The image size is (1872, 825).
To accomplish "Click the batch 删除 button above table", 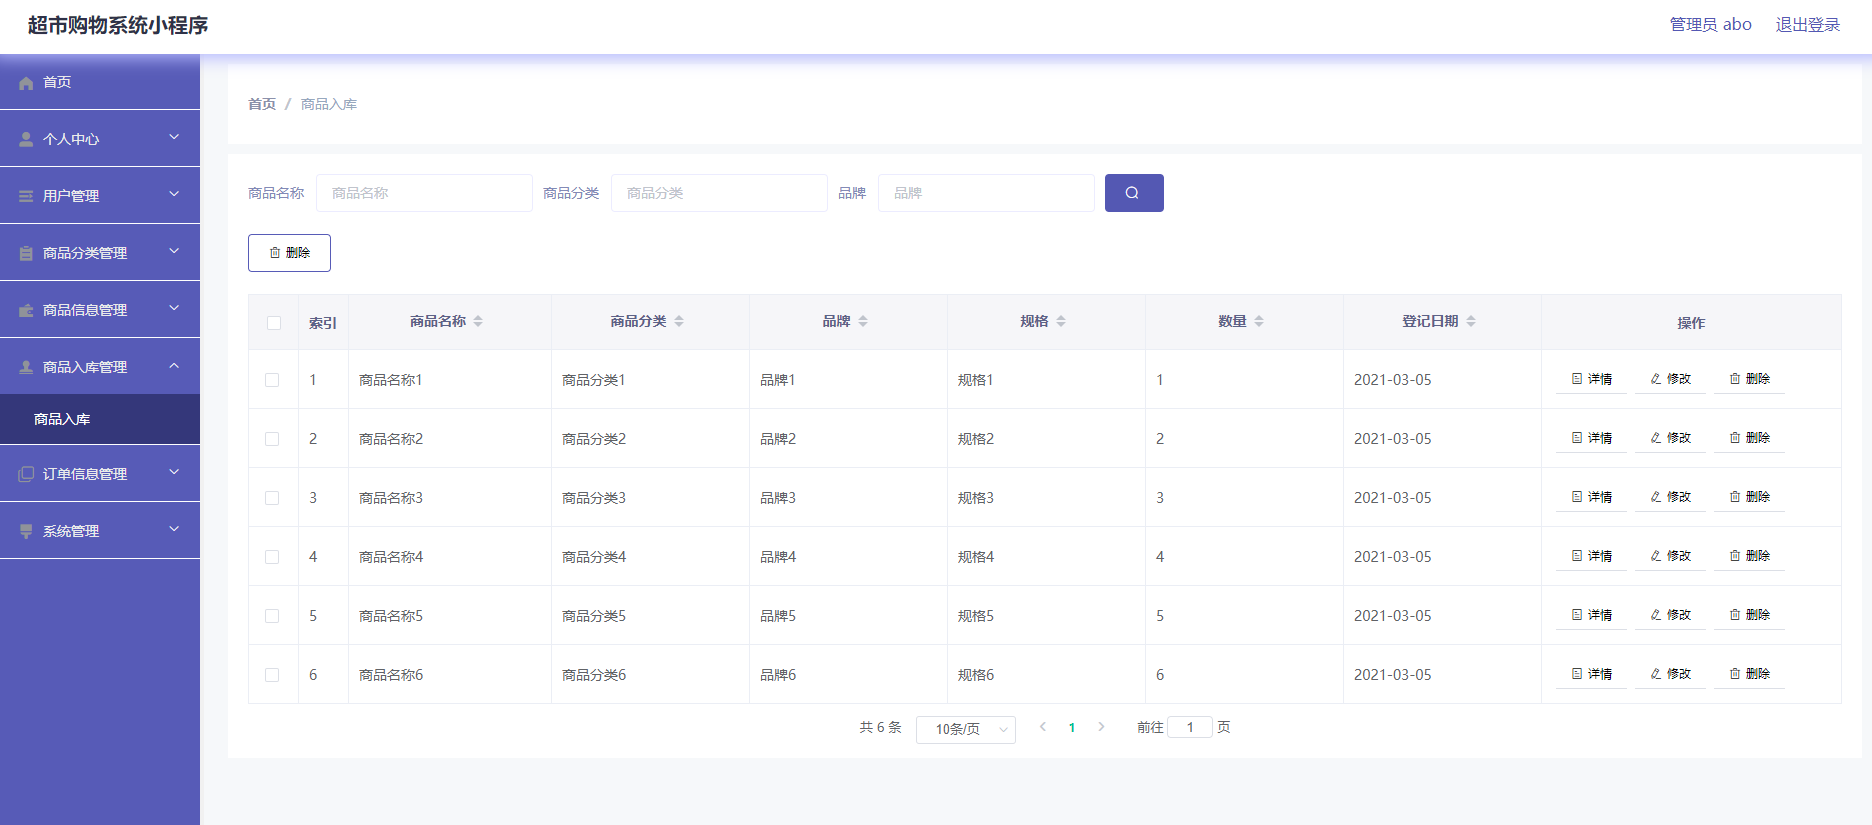I will (289, 253).
